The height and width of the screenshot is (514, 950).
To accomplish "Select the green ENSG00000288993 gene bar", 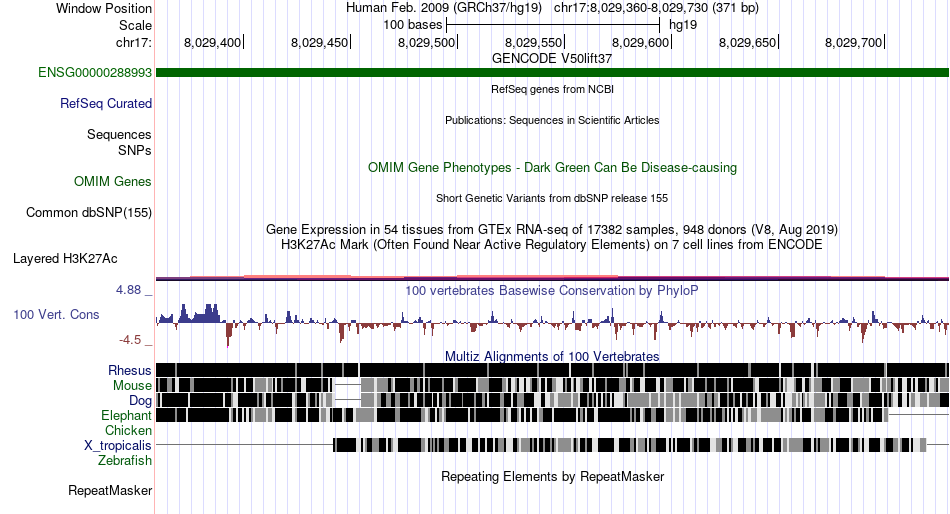I will [552, 73].
